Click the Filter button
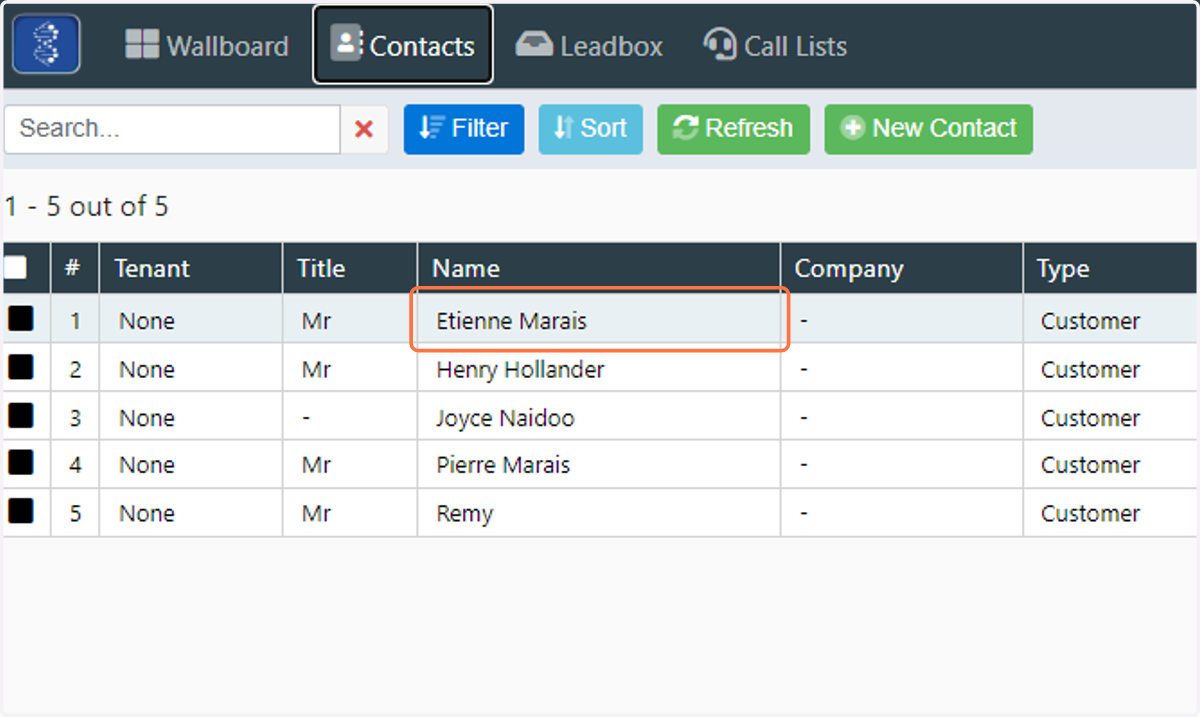Screen dimensions: 1200x717 464,129
